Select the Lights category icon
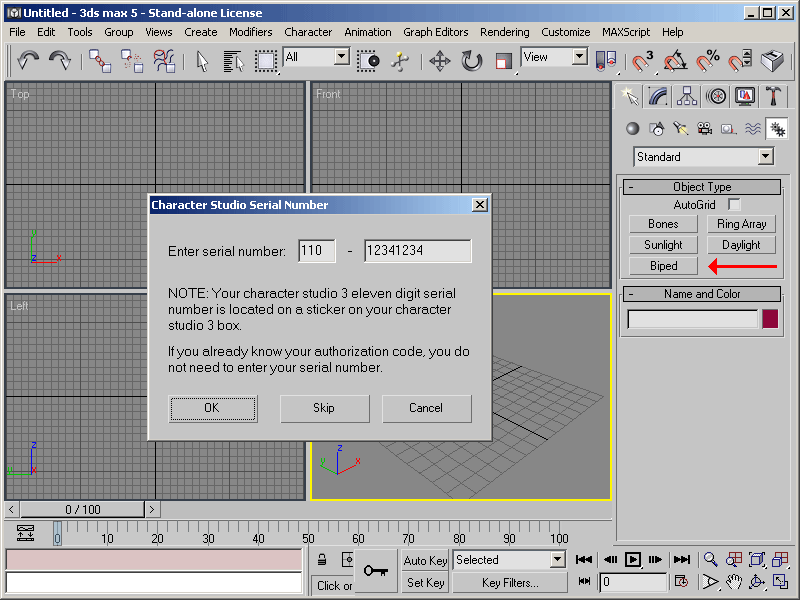 pos(681,129)
